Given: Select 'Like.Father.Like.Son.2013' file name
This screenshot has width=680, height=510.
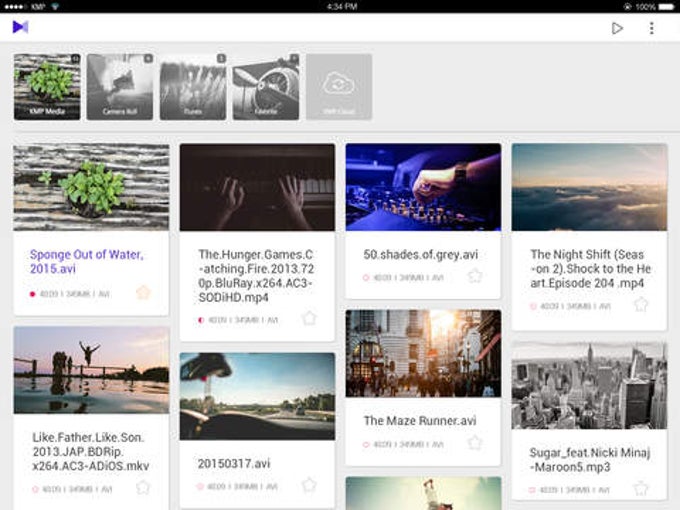Looking at the screenshot, I should click(x=91, y=451).
